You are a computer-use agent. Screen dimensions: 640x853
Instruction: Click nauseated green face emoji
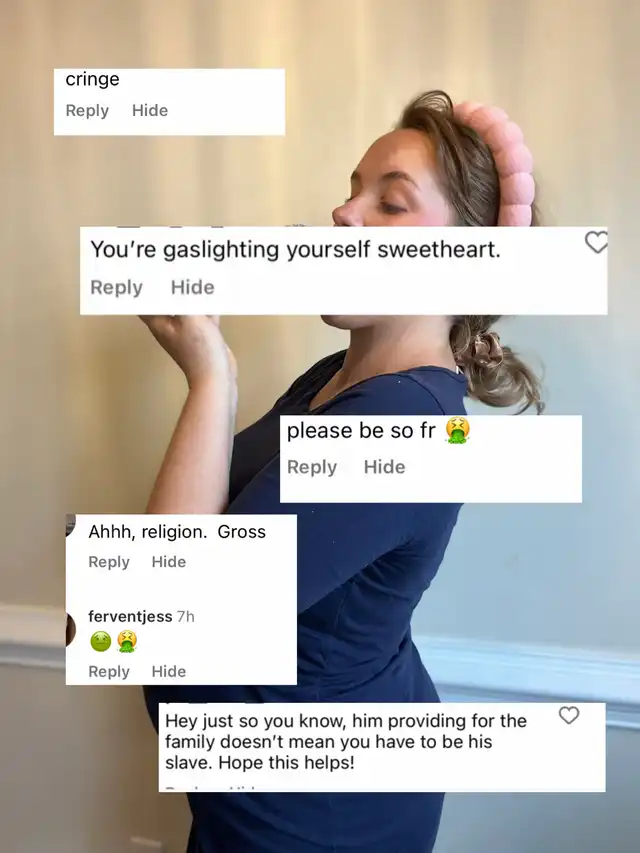coord(100,641)
